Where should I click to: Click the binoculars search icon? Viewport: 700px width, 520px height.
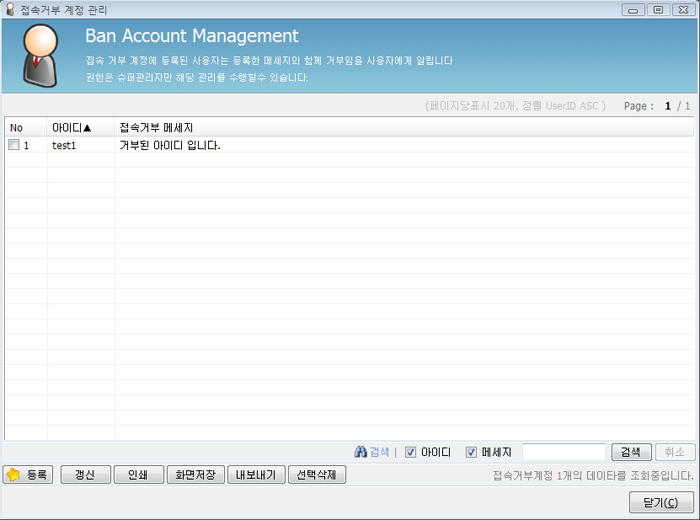click(360, 452)
